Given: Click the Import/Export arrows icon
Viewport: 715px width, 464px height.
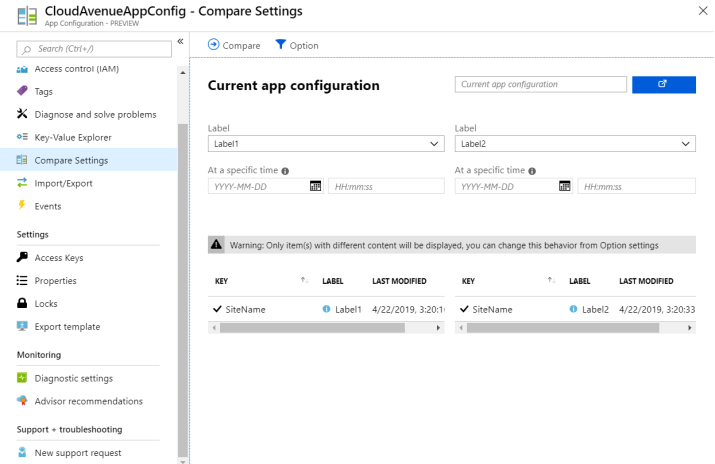Looking at the screenshot, I should point(22,183).
